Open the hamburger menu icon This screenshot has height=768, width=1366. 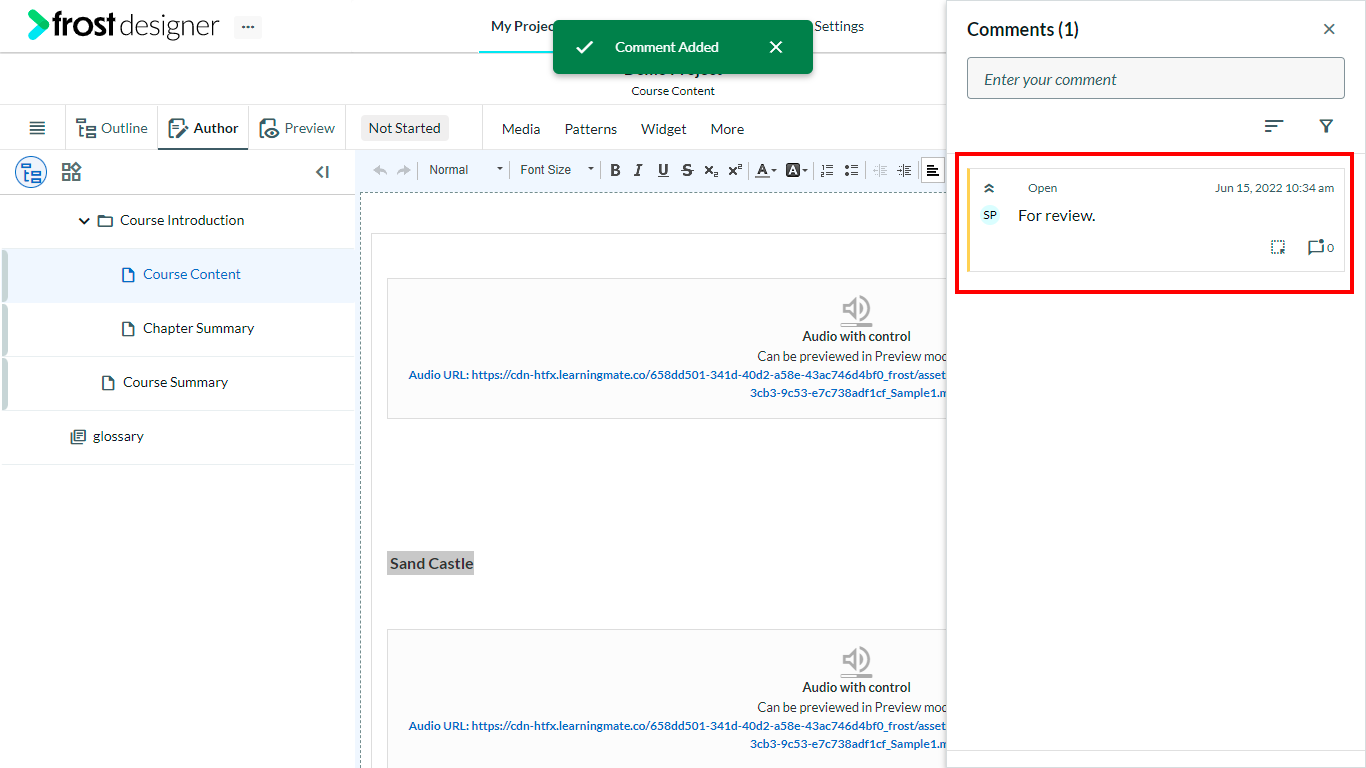click(x=37, y=128)
